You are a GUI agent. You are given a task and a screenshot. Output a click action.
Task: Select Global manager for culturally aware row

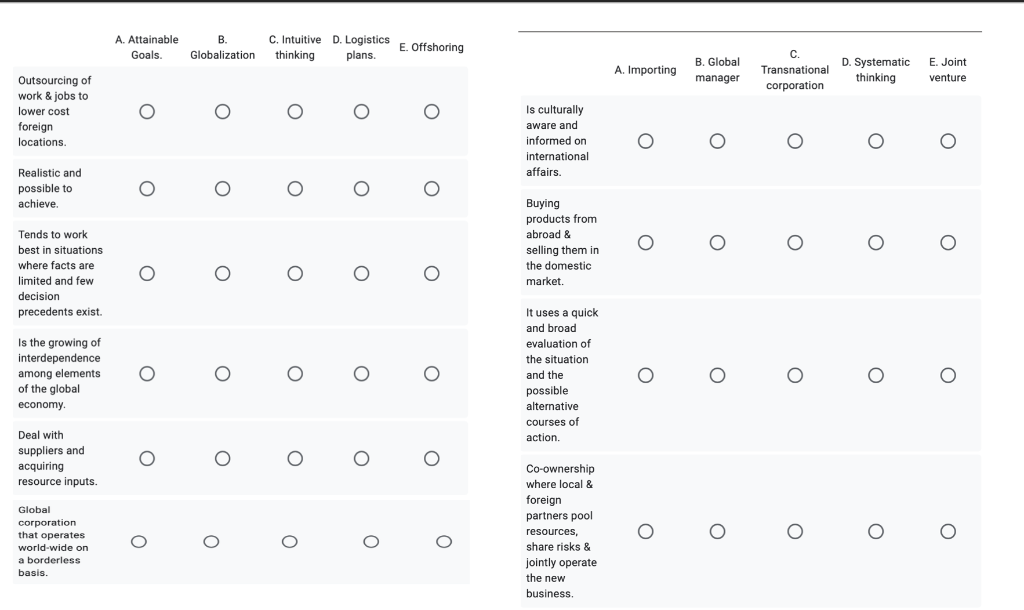717,141
